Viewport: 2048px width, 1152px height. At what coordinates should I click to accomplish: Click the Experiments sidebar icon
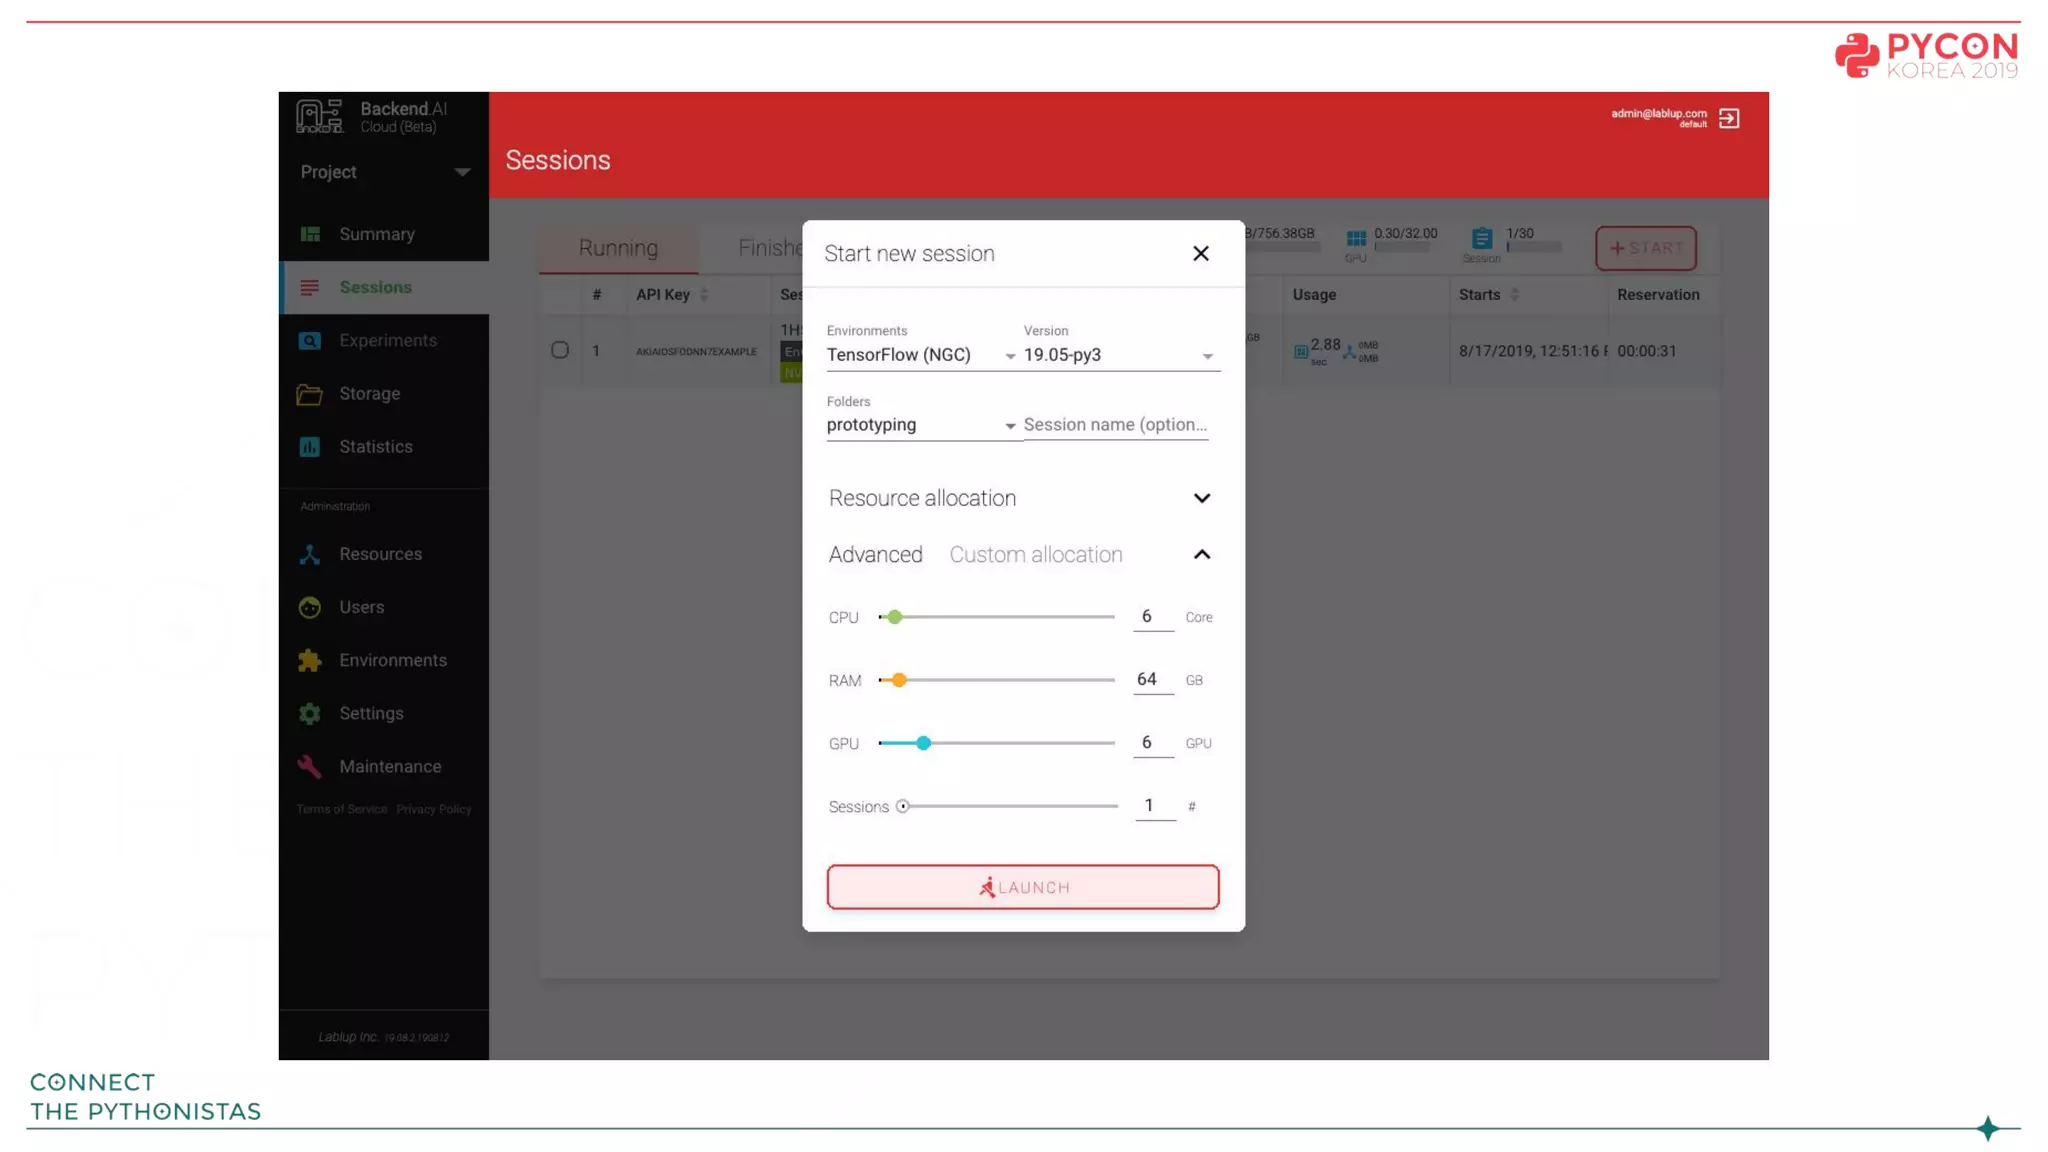[x=310, y=341]
